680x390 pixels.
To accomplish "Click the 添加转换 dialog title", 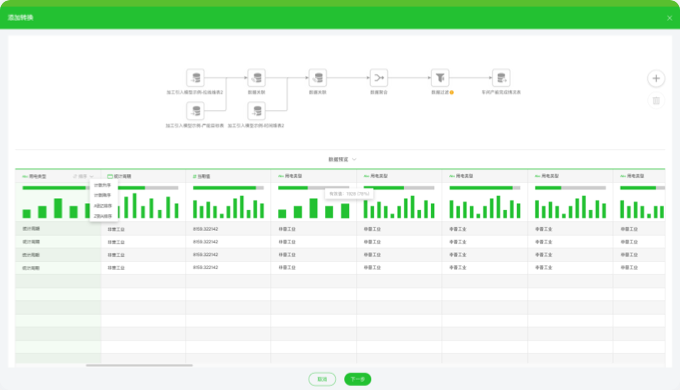I will pyautogui.click(x=20, y=18).
